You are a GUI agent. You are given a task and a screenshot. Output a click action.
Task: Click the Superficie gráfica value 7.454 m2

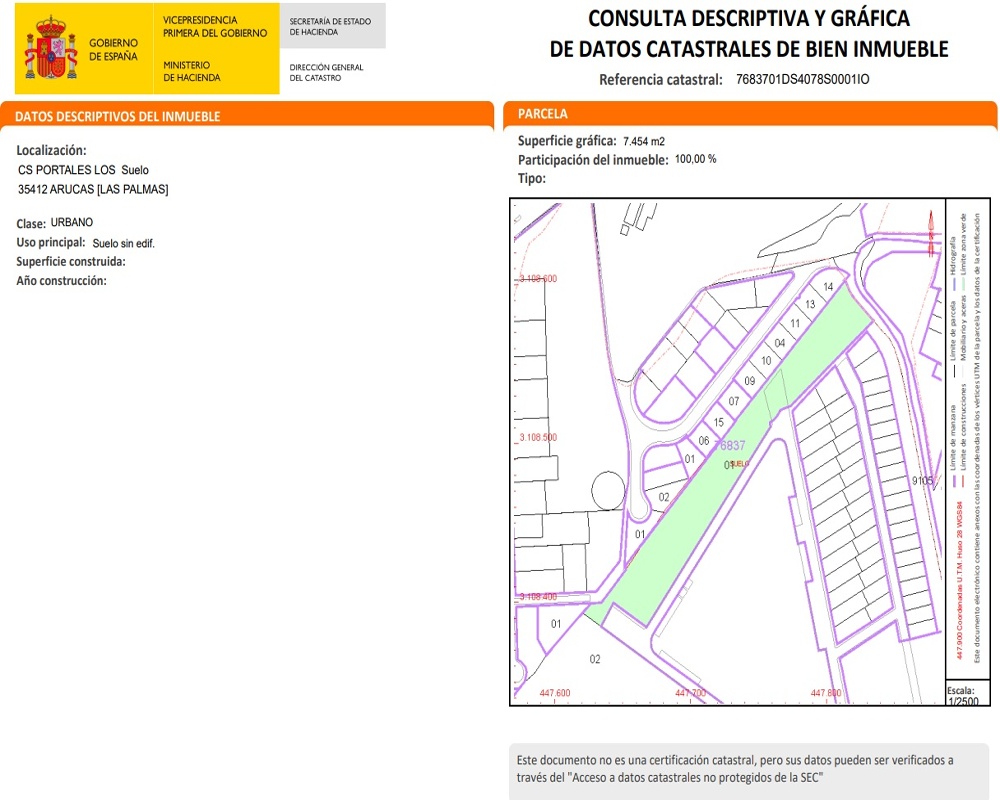click(x=643, y=141)
